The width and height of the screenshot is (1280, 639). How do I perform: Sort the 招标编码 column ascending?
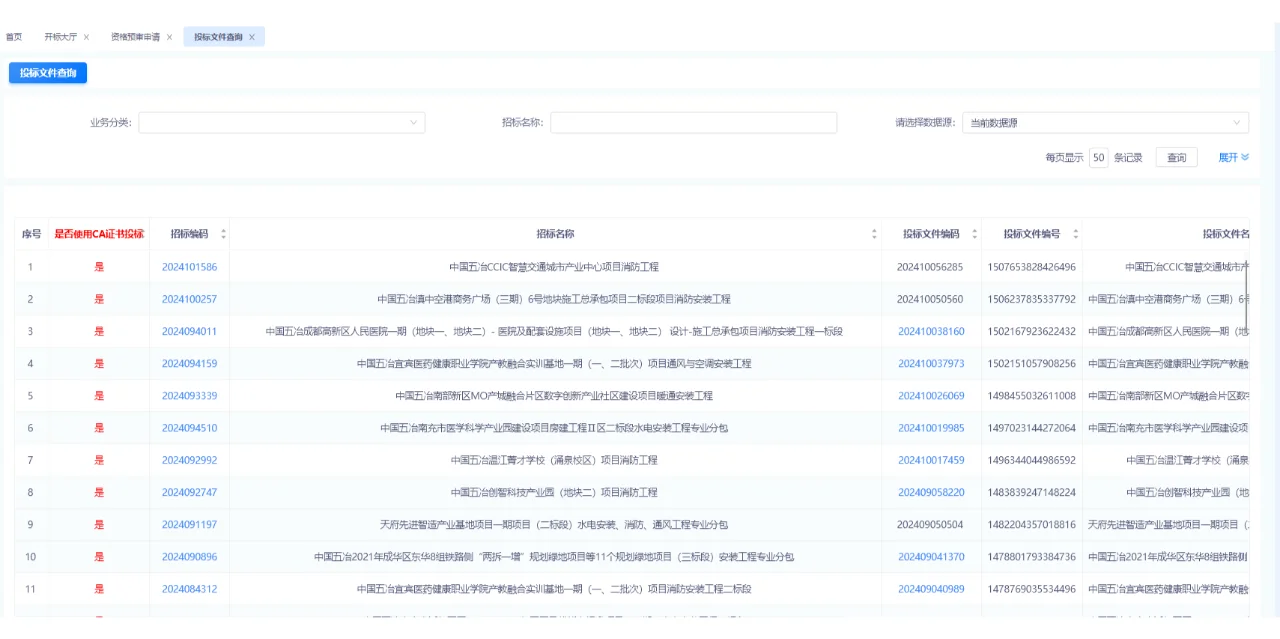[x=223, y=233]
